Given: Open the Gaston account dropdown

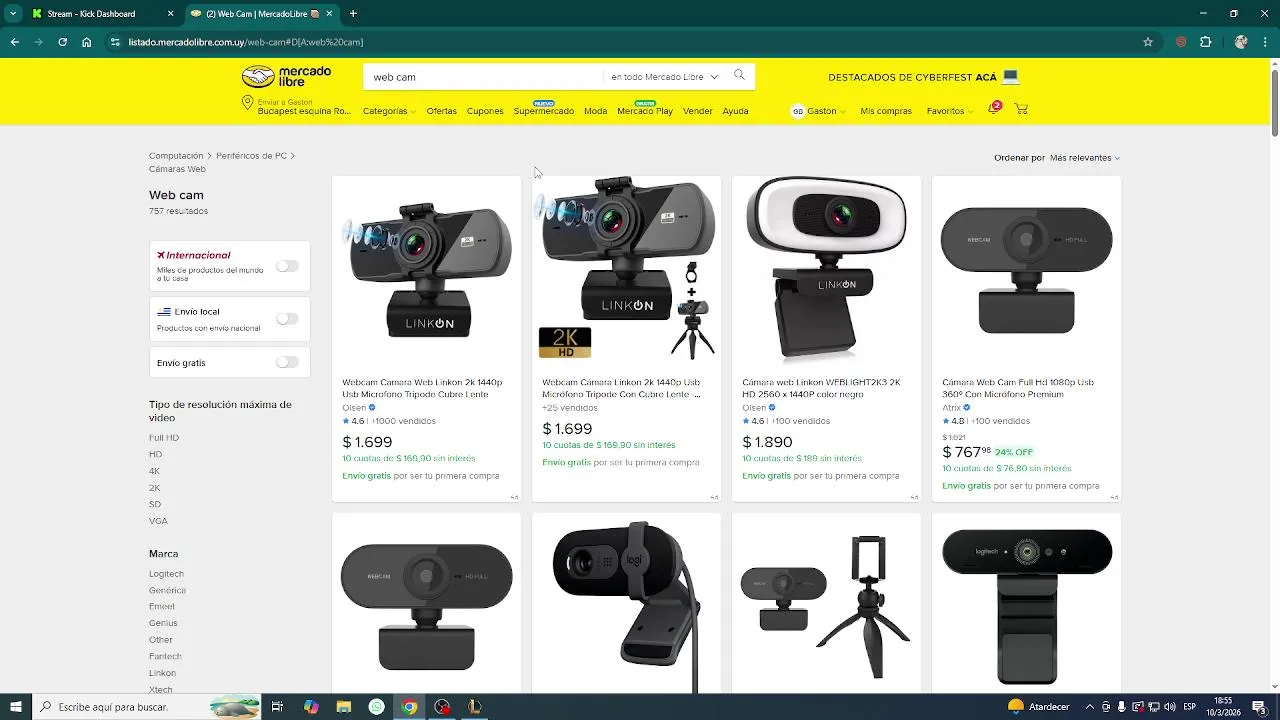Looking at the screenshot, I should pos(817,111).
